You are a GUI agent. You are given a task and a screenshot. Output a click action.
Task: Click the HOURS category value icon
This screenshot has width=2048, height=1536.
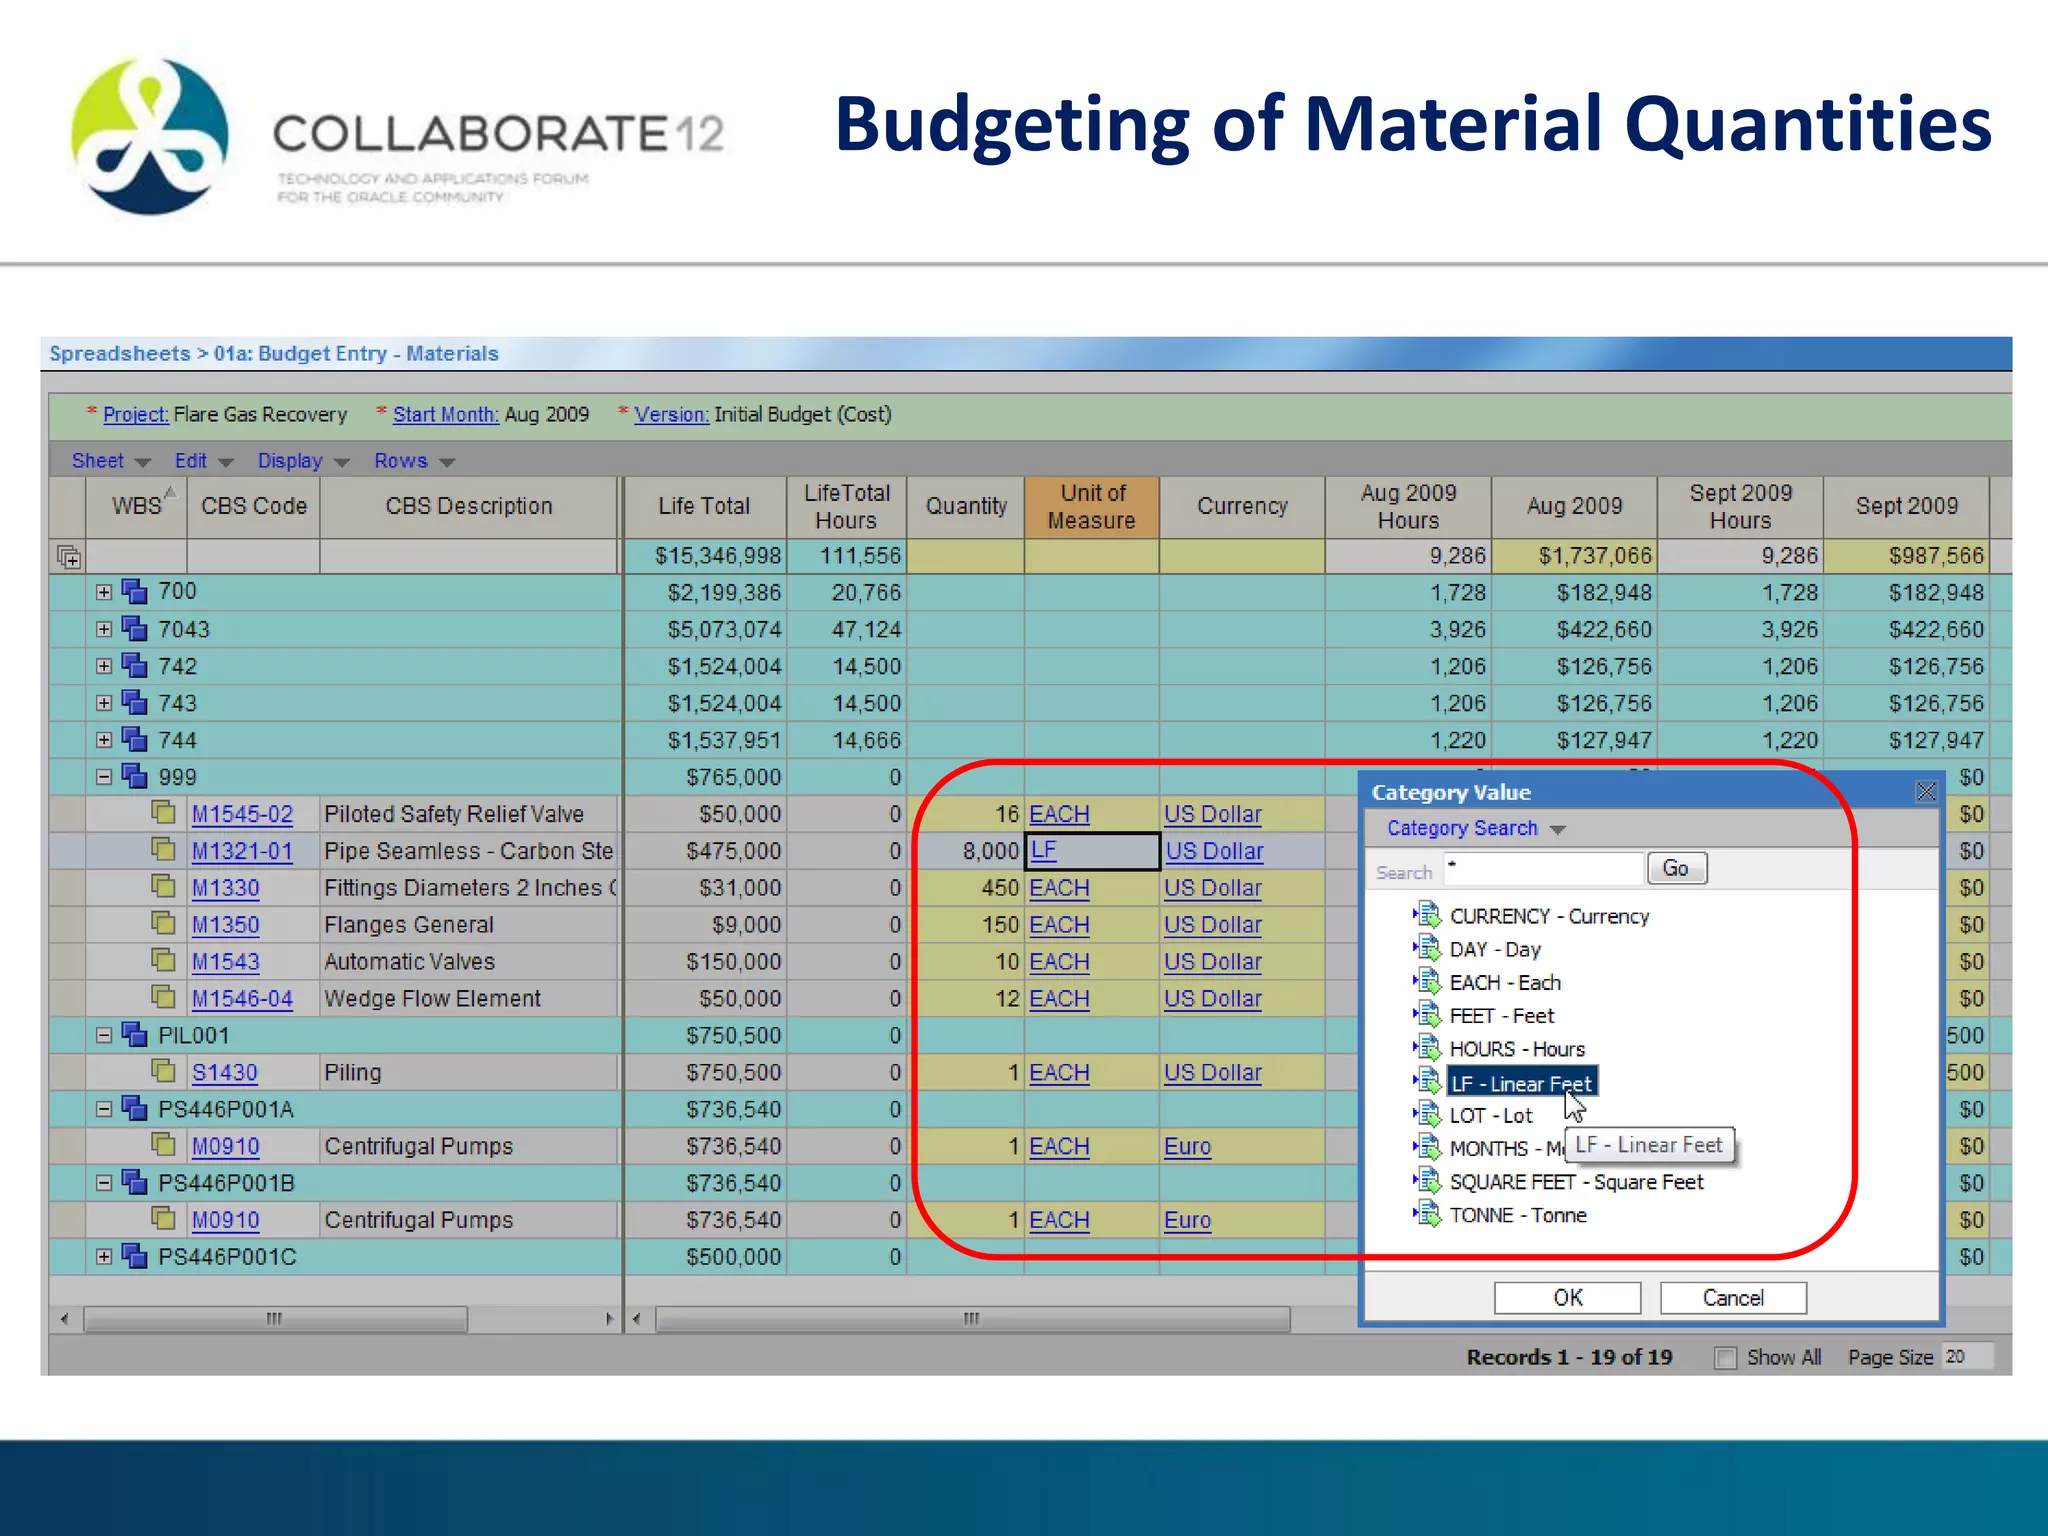[1427, 1048]
